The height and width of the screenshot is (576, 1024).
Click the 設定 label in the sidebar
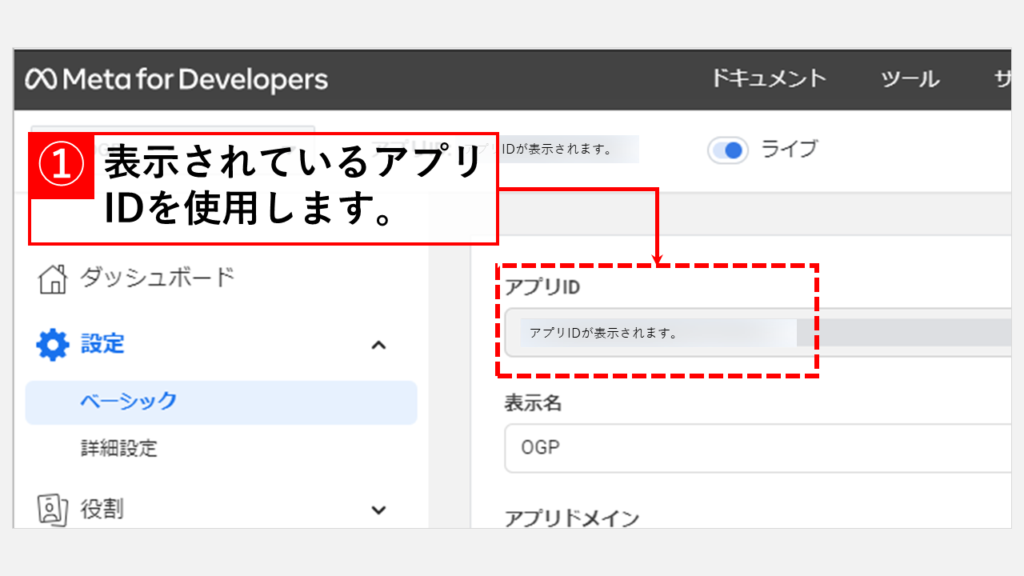pyautogui.click(x=103, y=345)
